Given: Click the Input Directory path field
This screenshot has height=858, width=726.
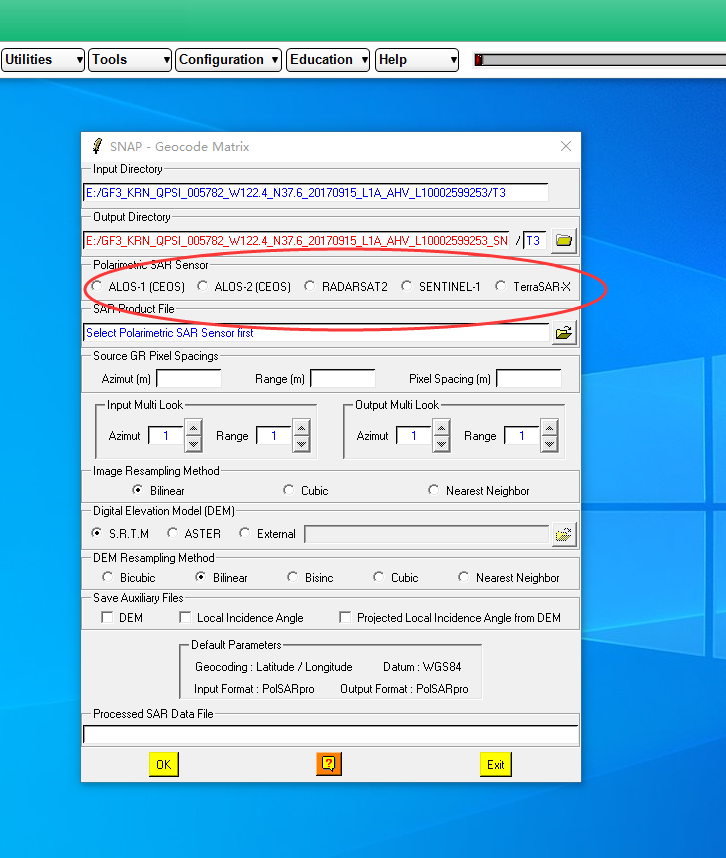Looking at the screenshot, I should point(316,193).
